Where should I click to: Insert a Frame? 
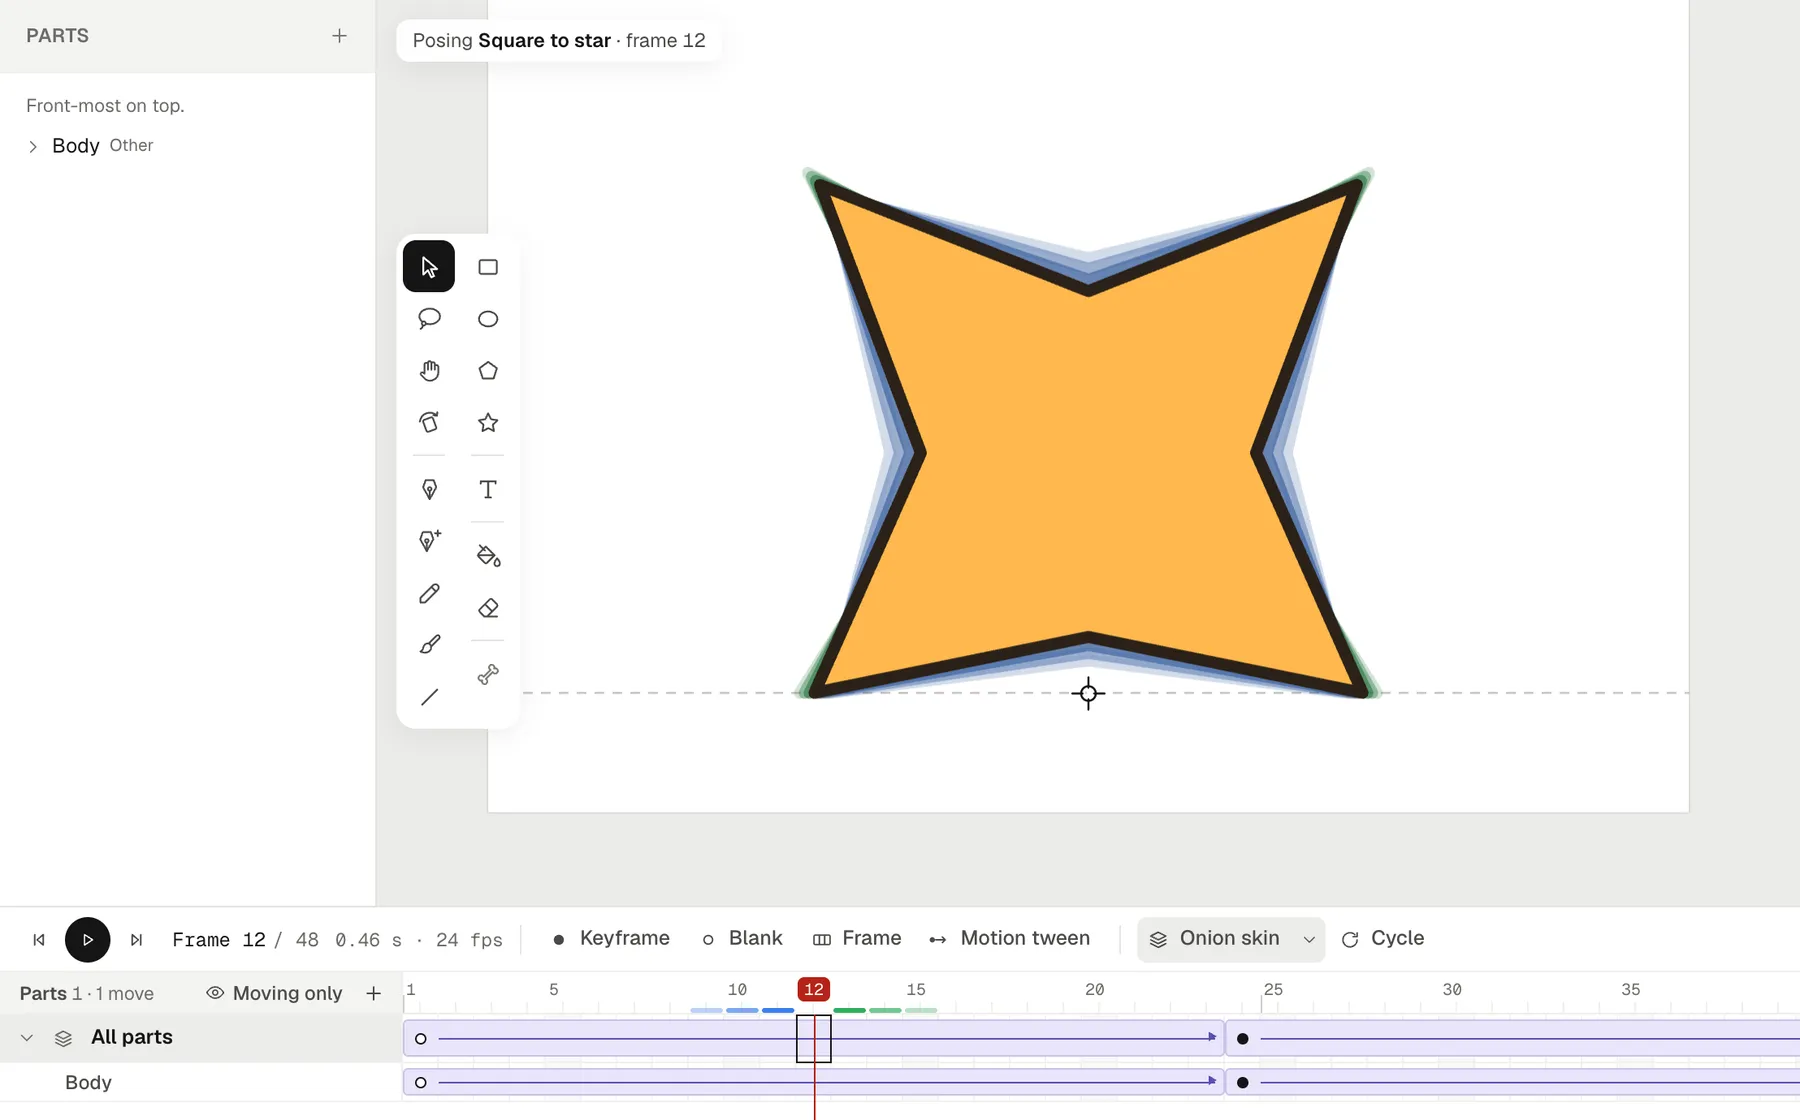click(857, 939)
